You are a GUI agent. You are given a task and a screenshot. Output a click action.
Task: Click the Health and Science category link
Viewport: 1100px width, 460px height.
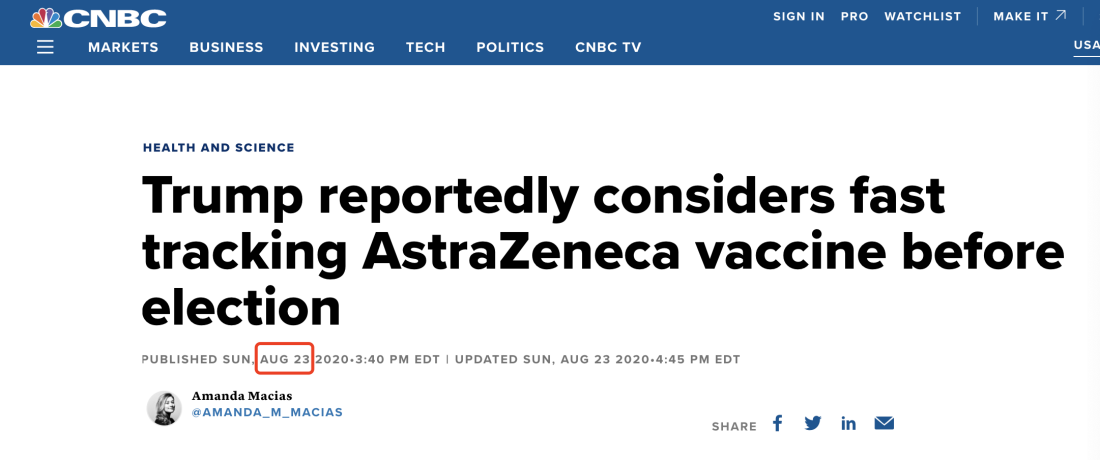pyautogui.click(x=219, y=148)
